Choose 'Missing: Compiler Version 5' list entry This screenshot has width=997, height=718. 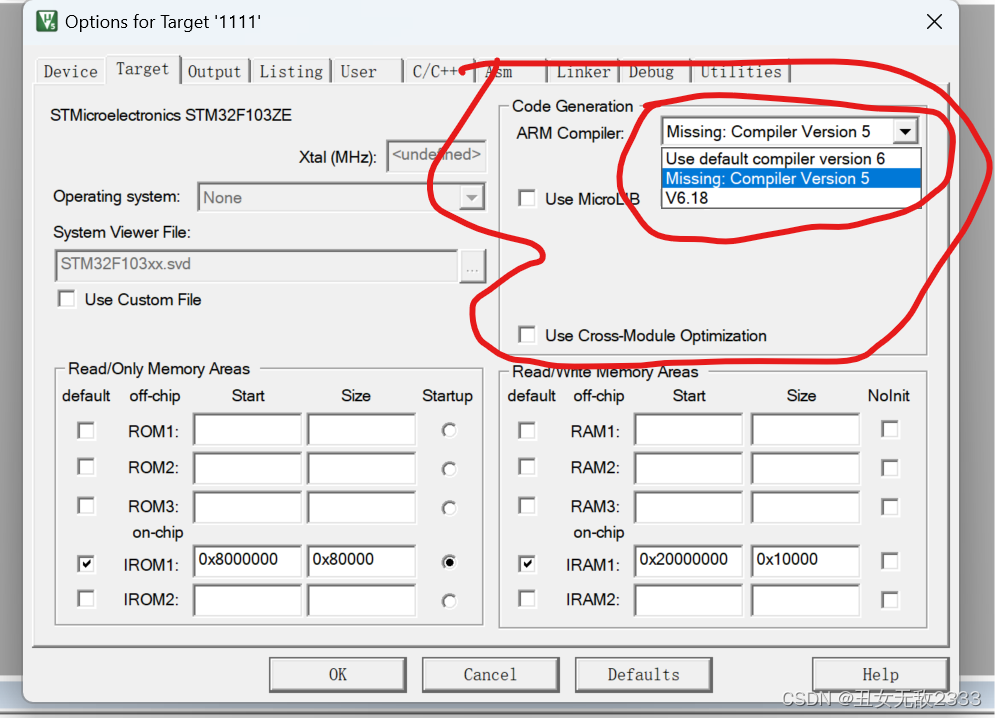791,178
